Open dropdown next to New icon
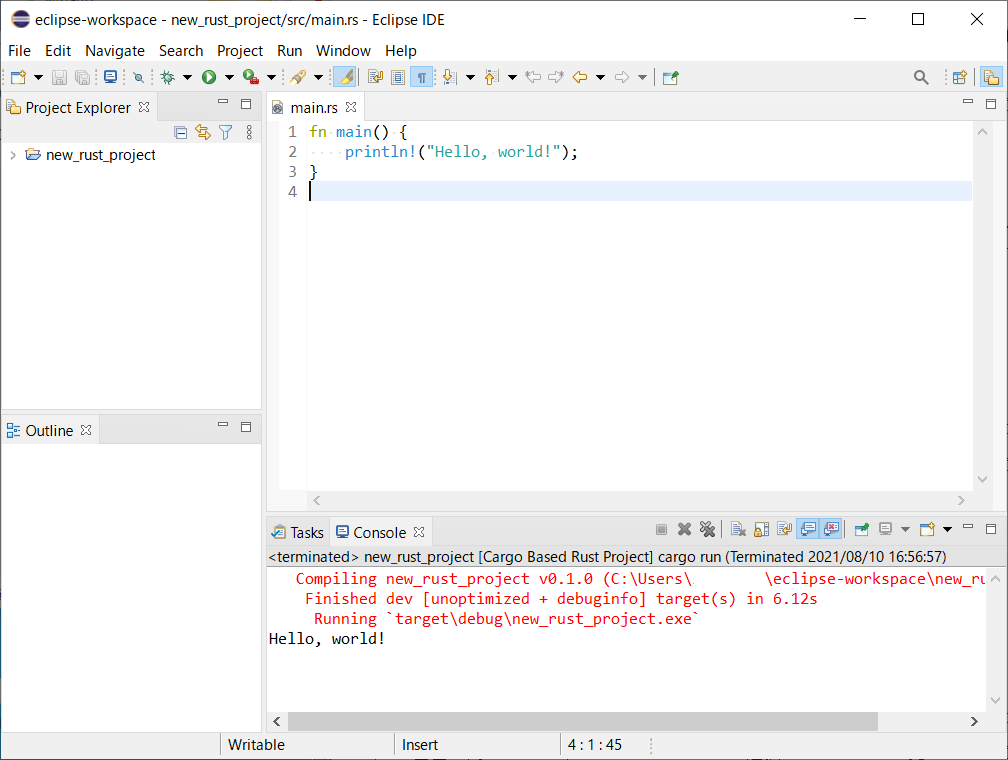The height and width of the screenshot is (760, 1008). click(x=39, y=77)
